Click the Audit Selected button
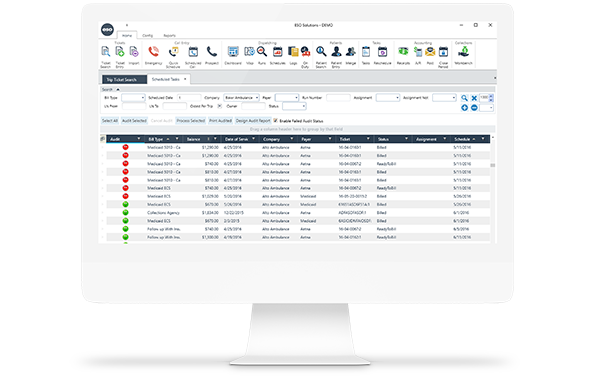The height and width of the screenshot is (376, 602). pos(134,121)
